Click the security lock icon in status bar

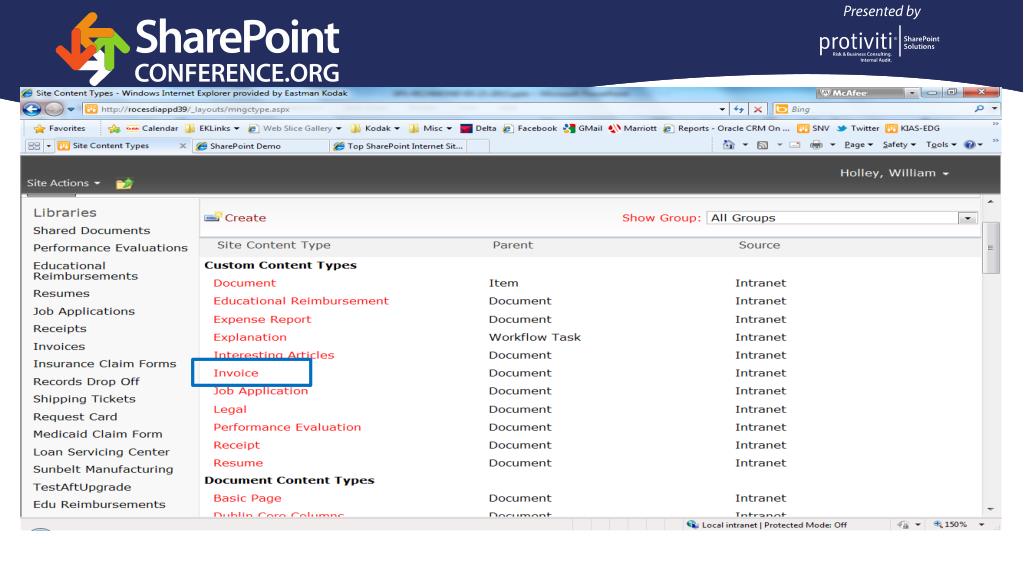903,524
